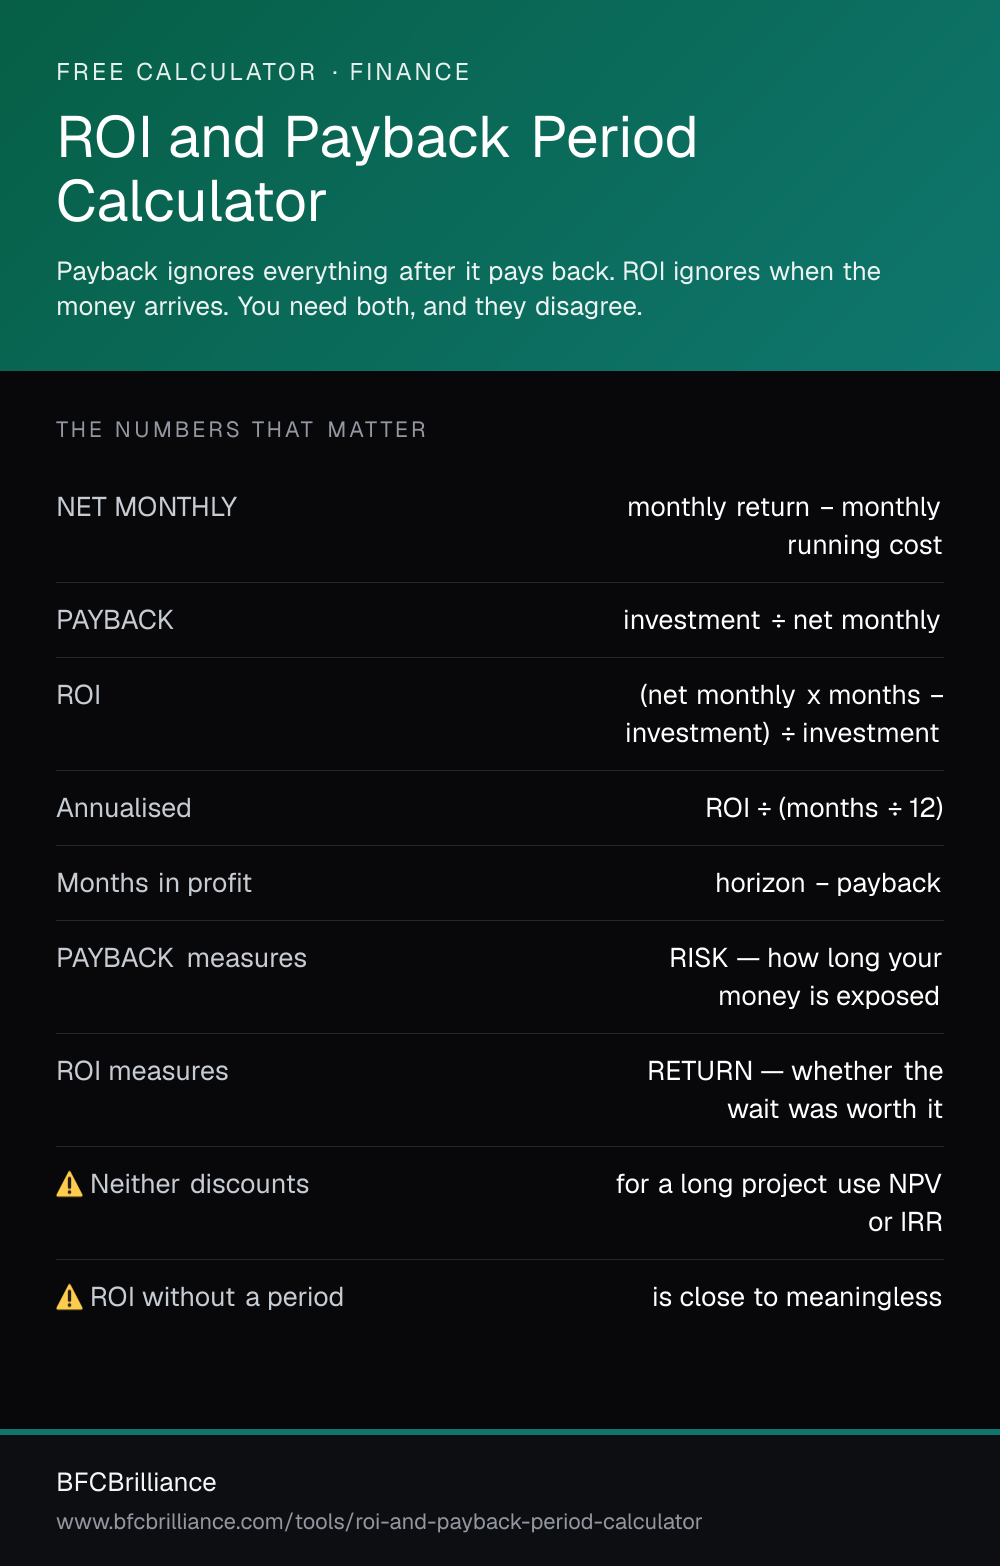Click the Annualised row label
1000x1566 pixels.
(124, 808)
